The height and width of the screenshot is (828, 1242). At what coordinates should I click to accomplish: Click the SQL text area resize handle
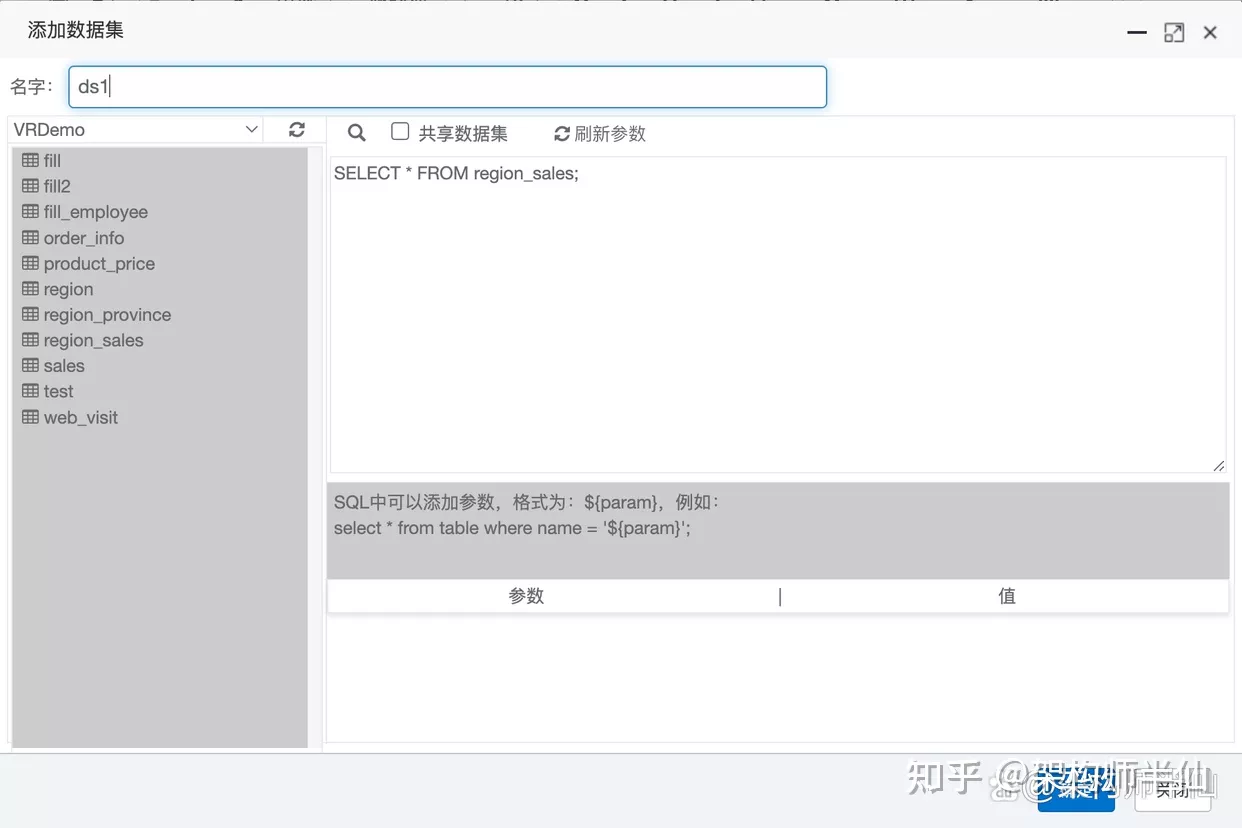[1218, 465]
